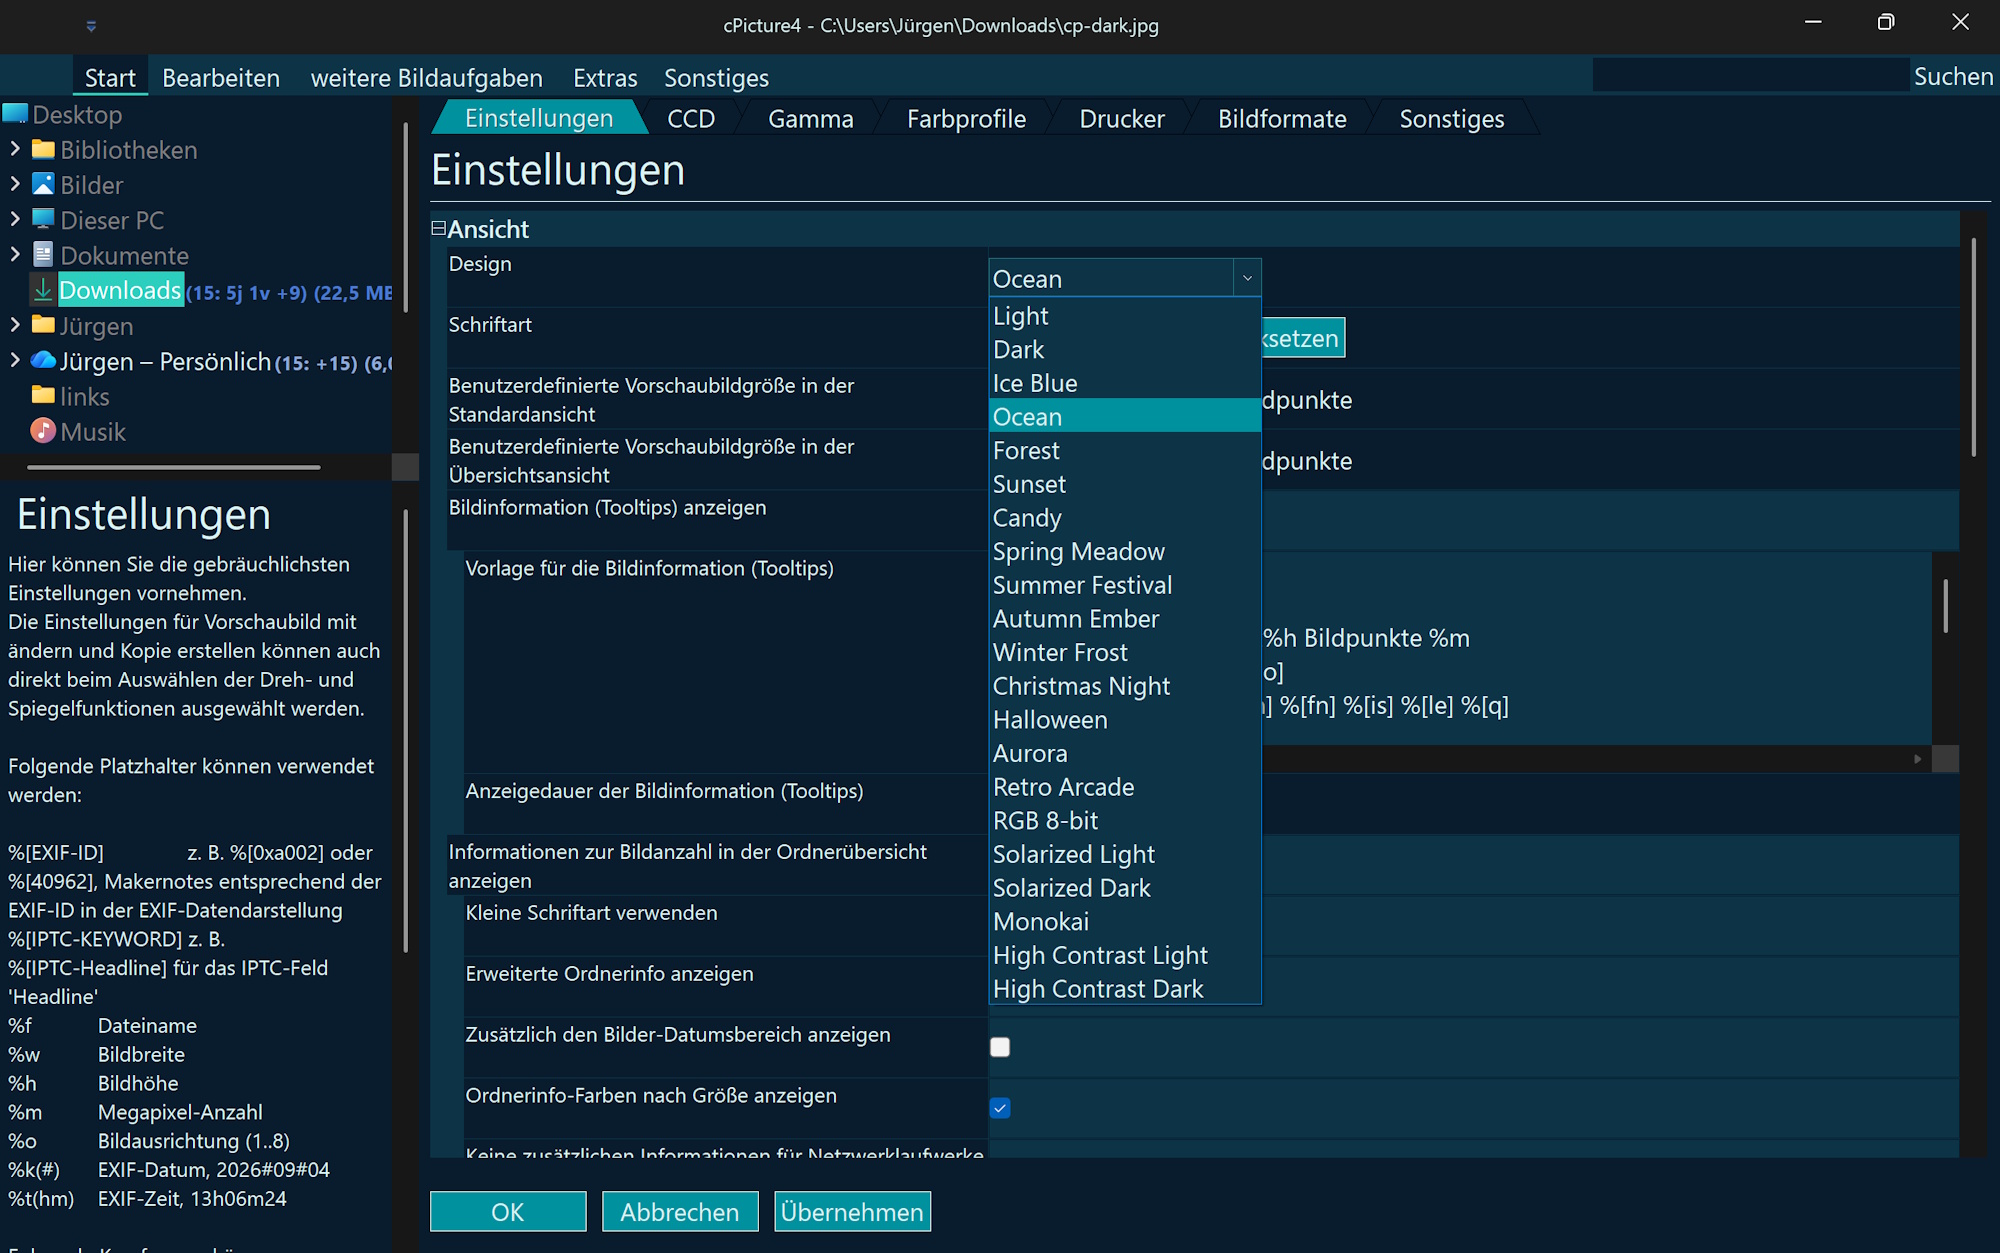Expand the Bibliotheken tree node

pyautogui.click(x=15, y=149)
